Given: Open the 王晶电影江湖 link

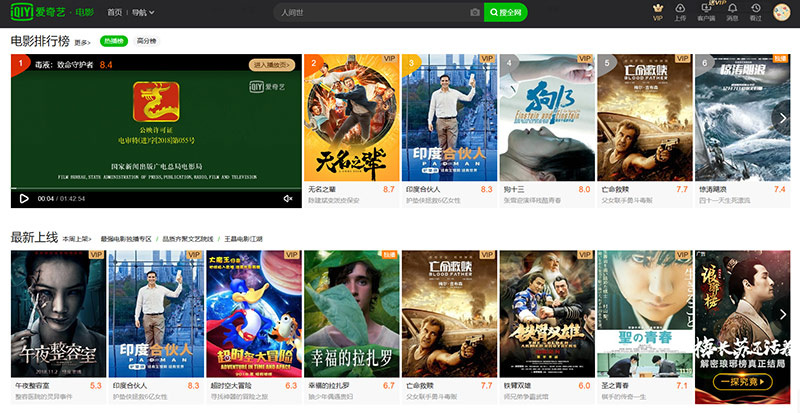Looking at the screenshot, I should tap(243, 239).
